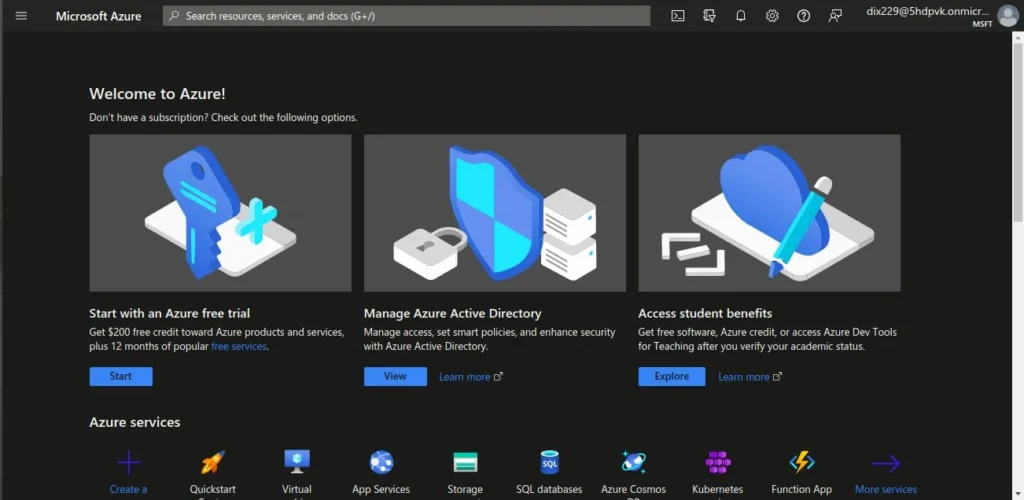This screenshot has height=500, width=1024.
Task: Focus the search resources input field
Action: click(406, 16)
